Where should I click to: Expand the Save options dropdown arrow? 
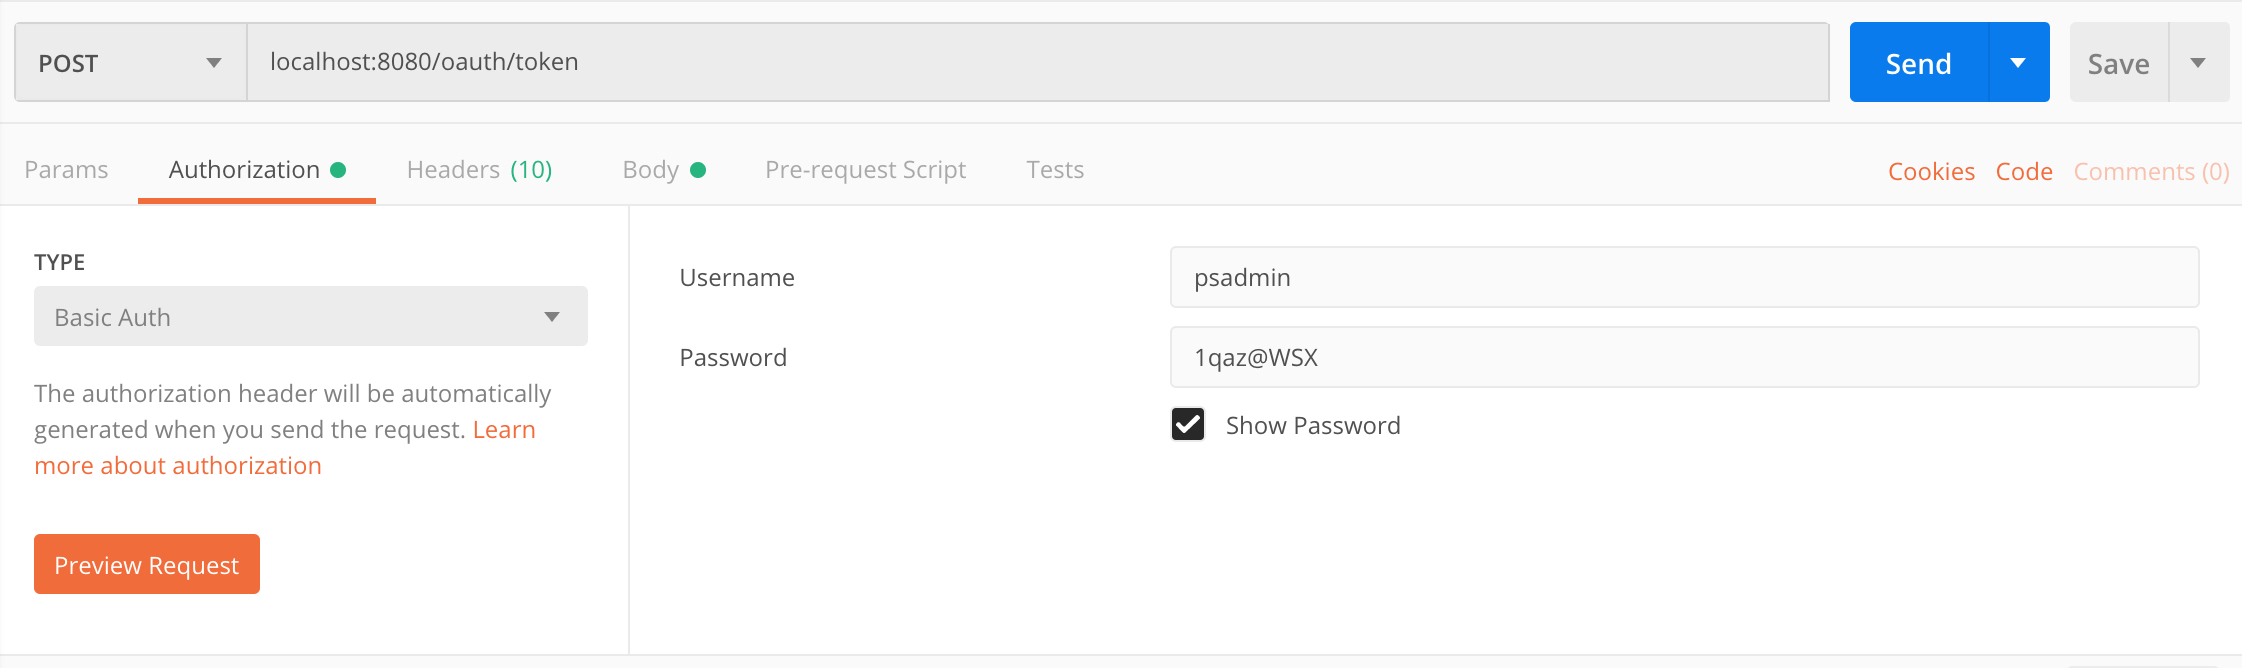[x=2198, y=63]
